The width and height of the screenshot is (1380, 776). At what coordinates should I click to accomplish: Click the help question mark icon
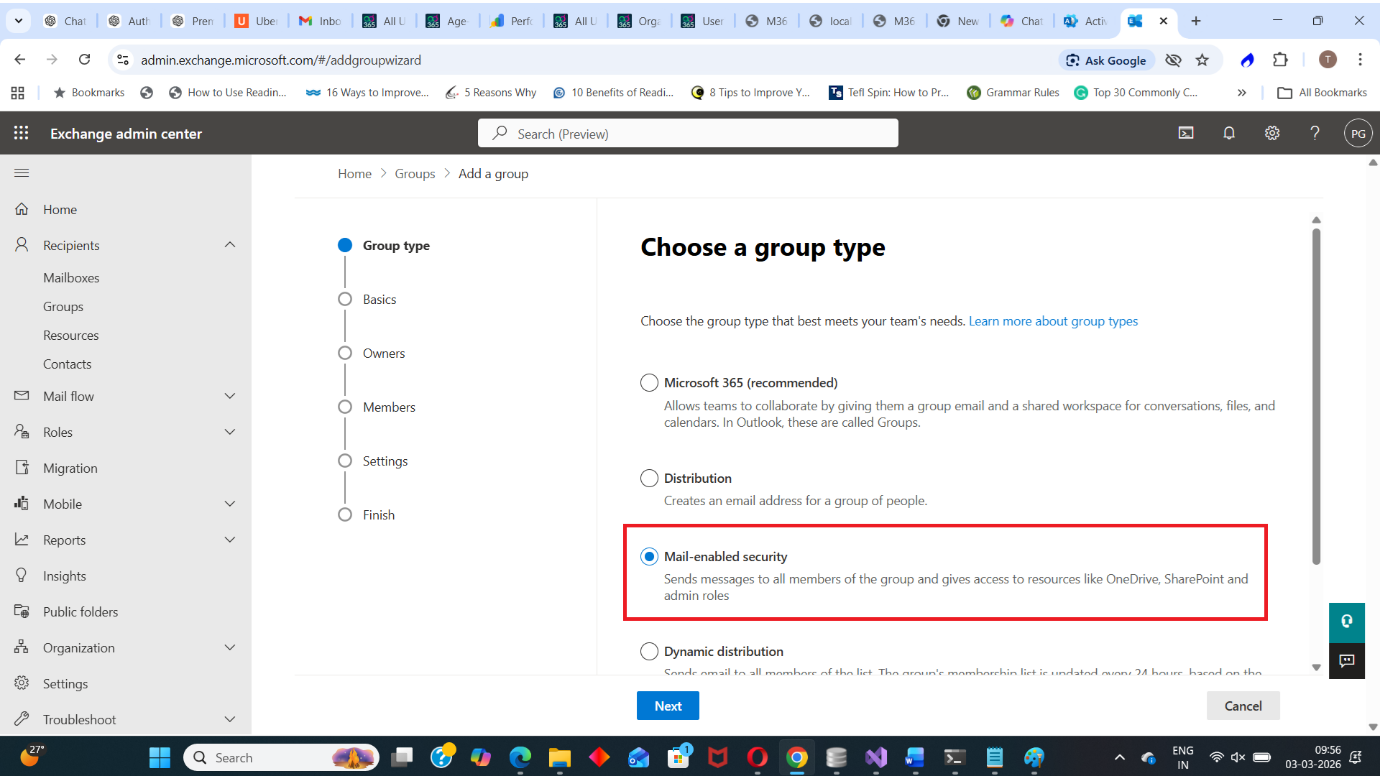(1315, 133)
